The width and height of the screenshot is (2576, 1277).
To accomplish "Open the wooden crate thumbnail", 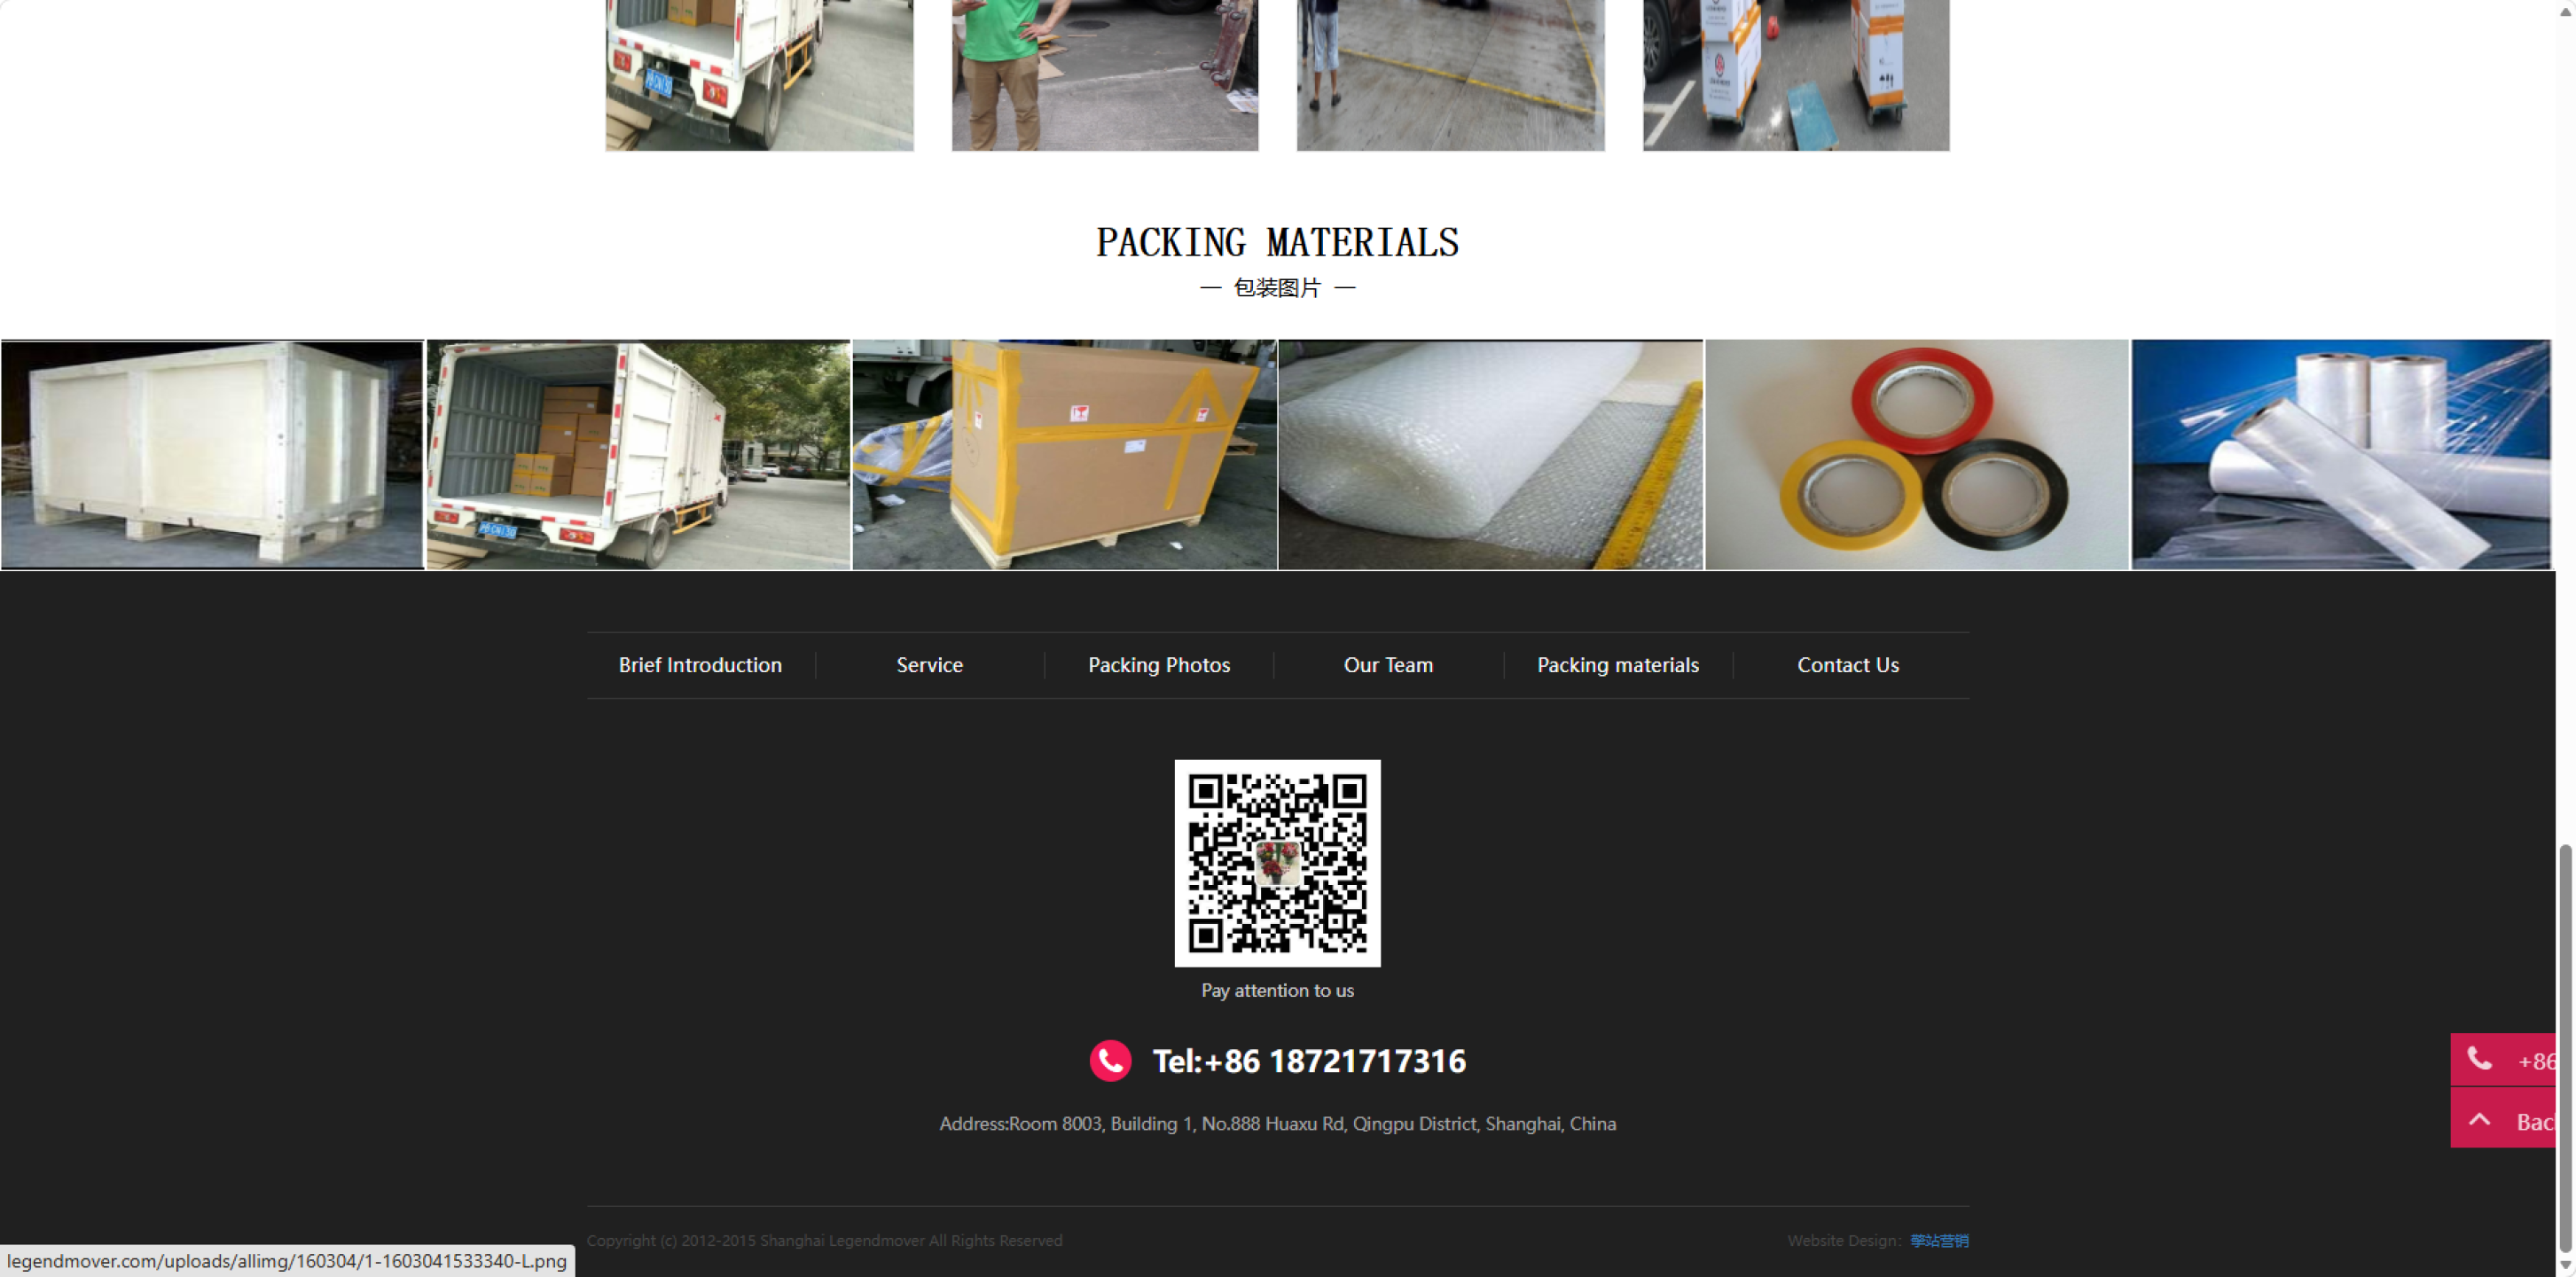I will tap(212, 455).
